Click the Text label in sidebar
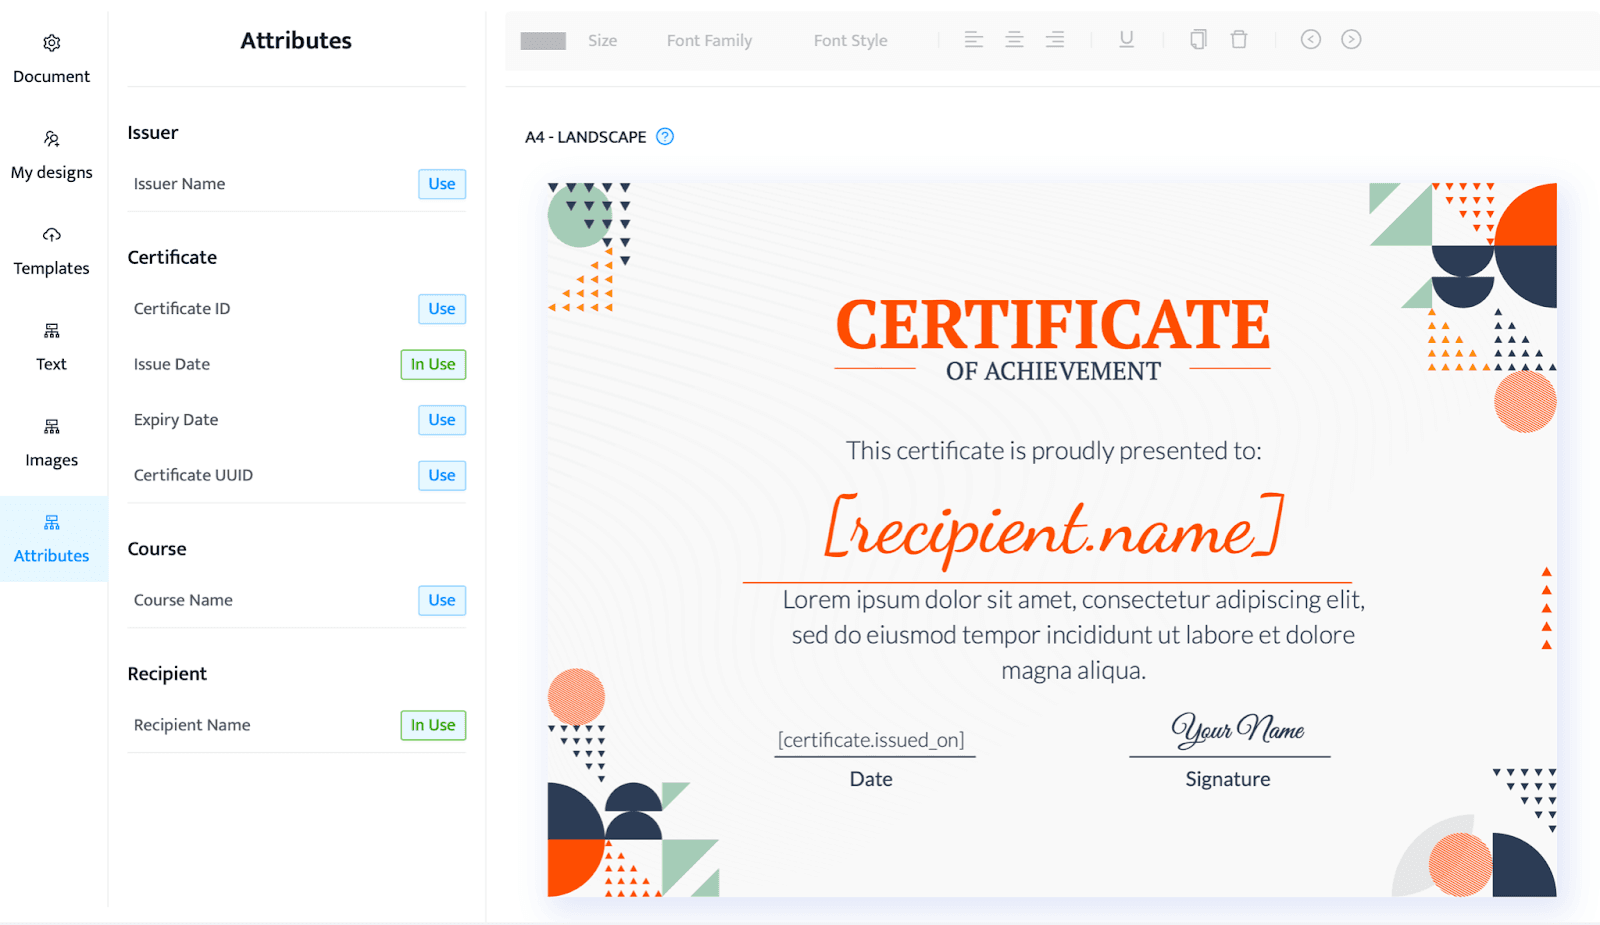 click(52, 364)
